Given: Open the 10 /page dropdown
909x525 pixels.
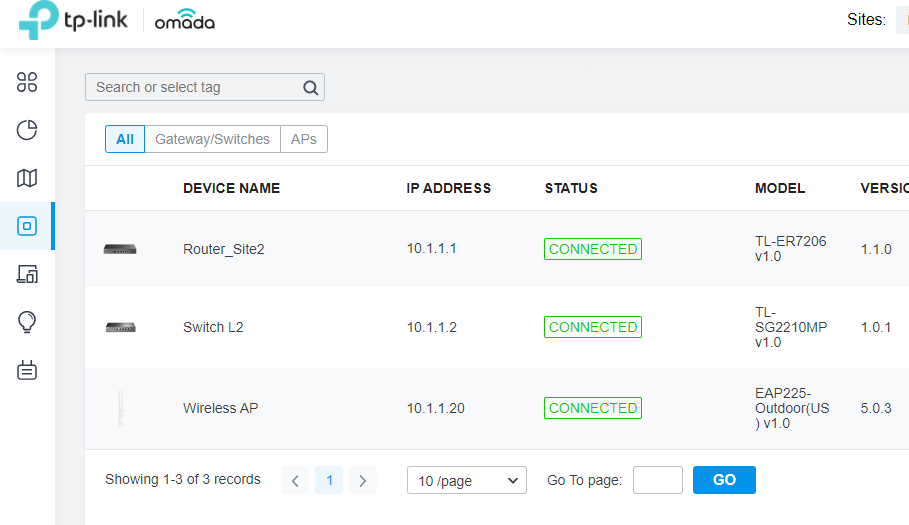Looking at the screenshot, I should [467, 480].
